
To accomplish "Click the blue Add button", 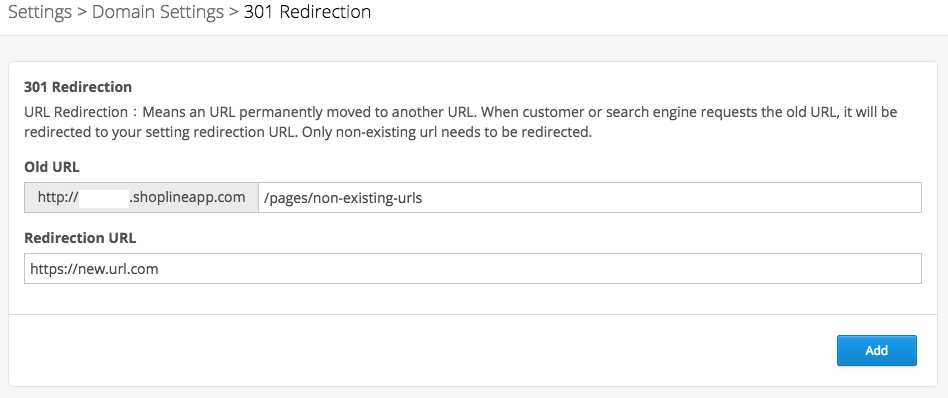I will (x=877, y=351).
